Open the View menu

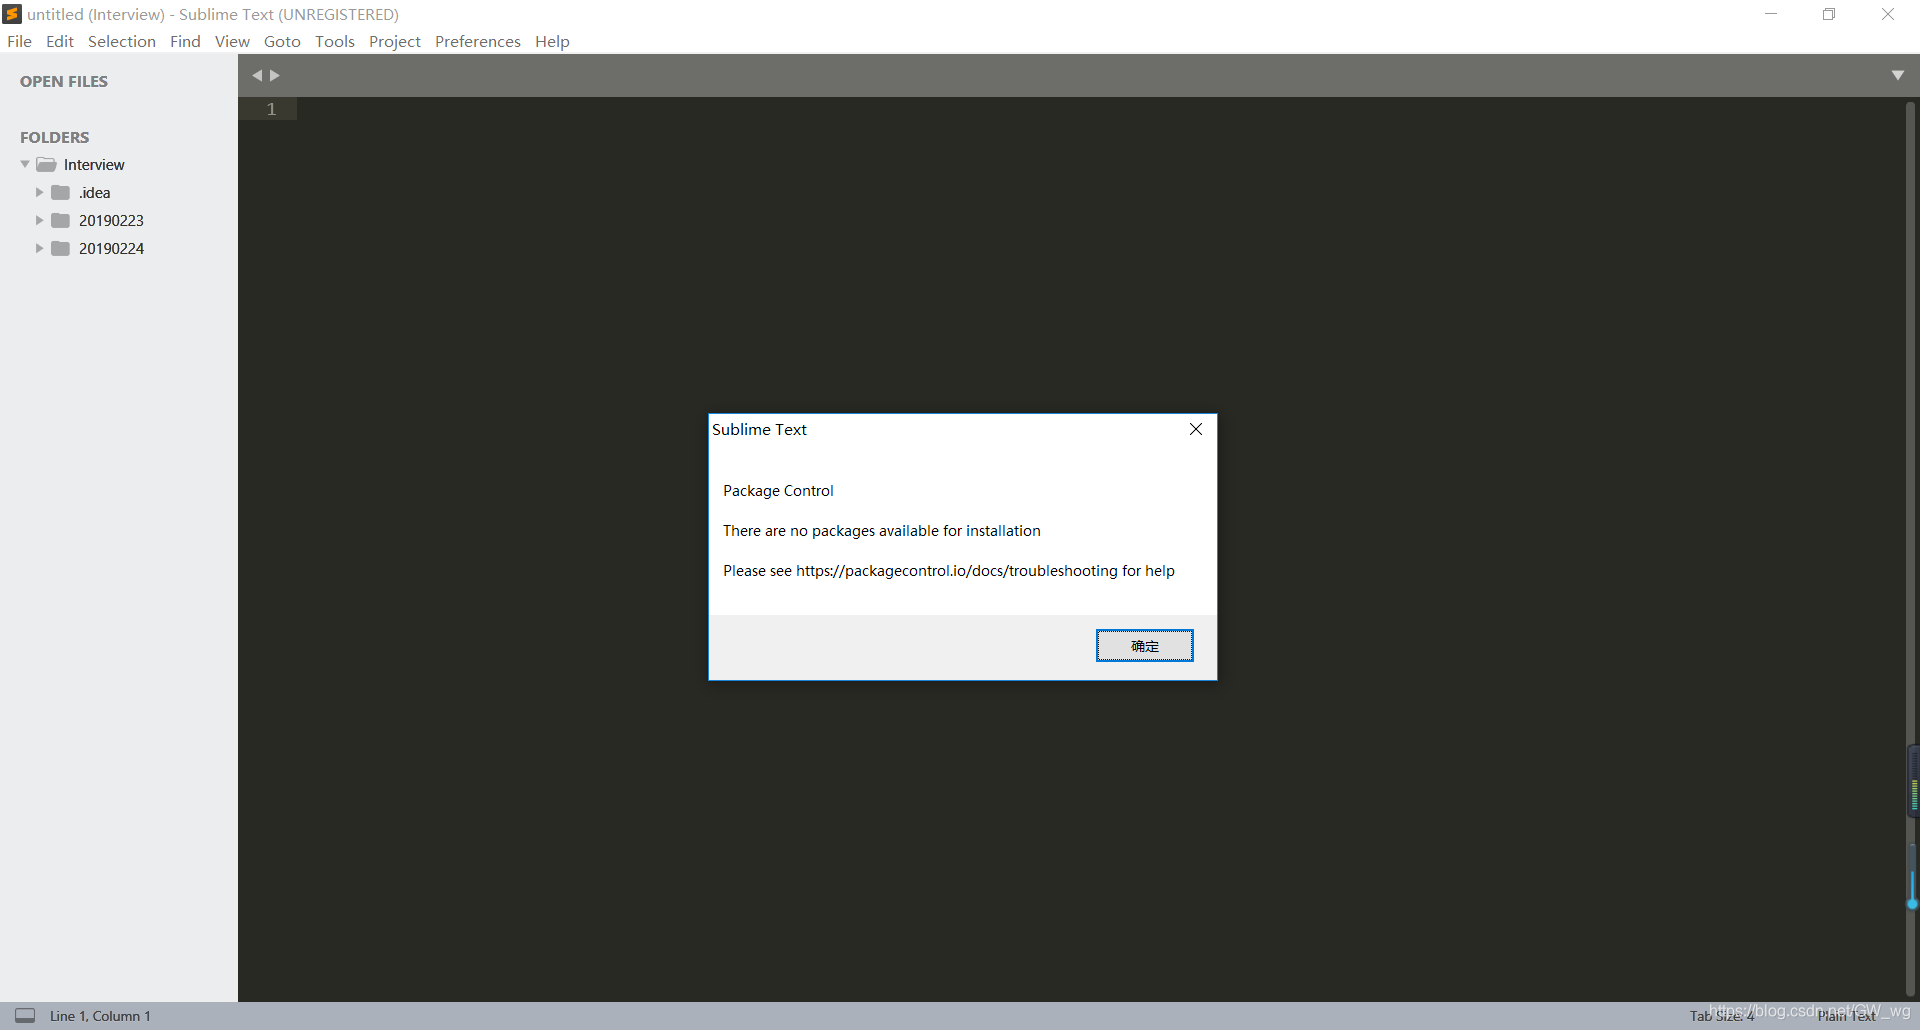coord(232,41)
